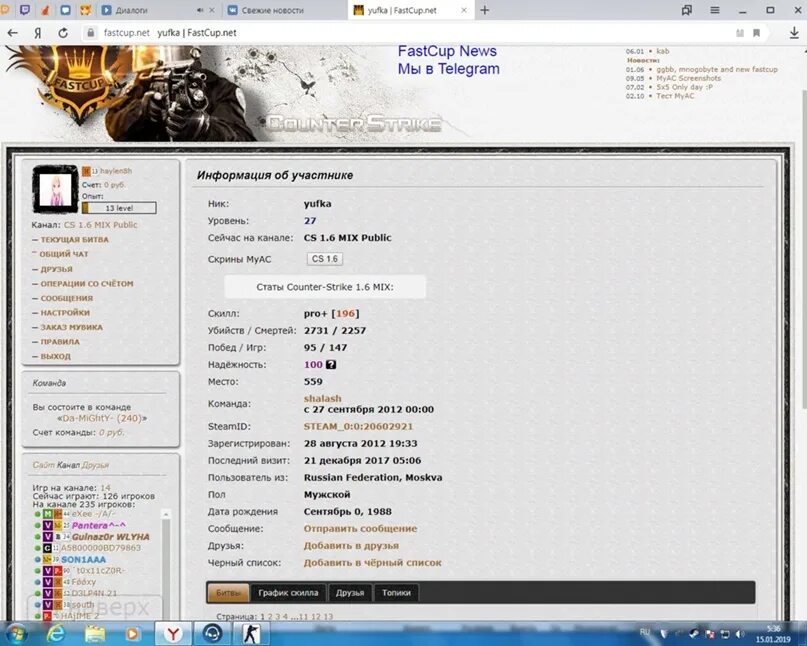Click Добавить в чёрный список

(372, 563)
